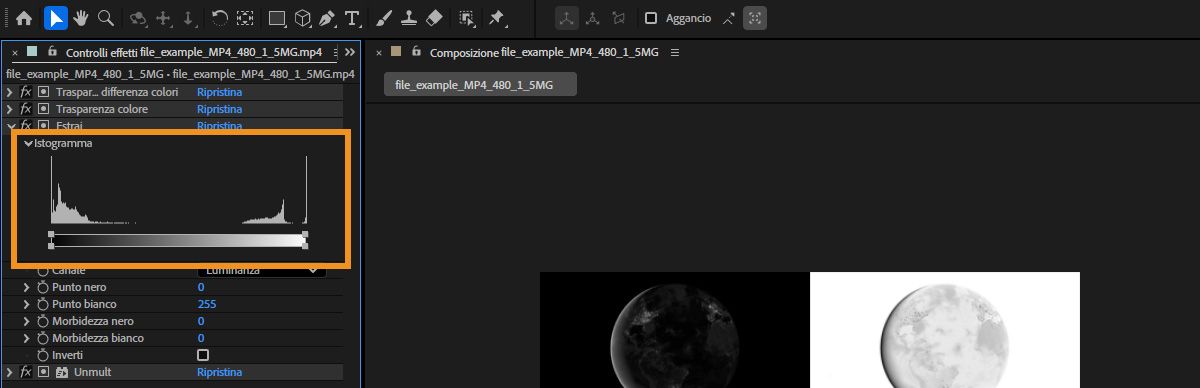This screenshot has height=388, width=1200.
Task: Select the Hand tool
Action: (81, 18)
